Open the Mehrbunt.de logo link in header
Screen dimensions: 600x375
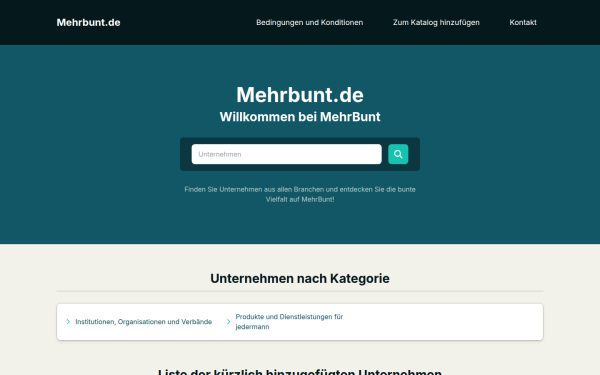88,23
